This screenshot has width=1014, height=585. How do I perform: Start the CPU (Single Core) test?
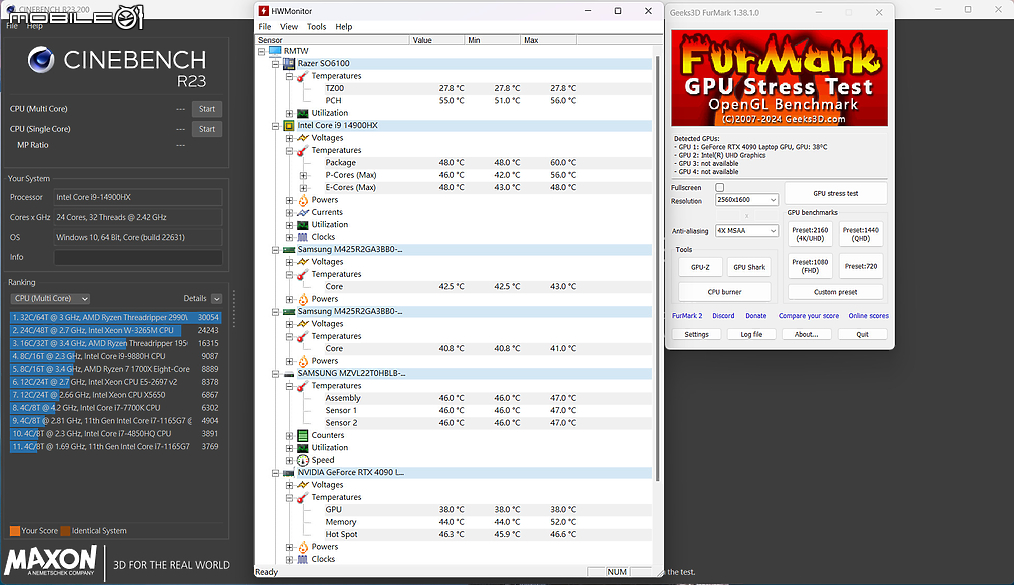click(207, 129)
